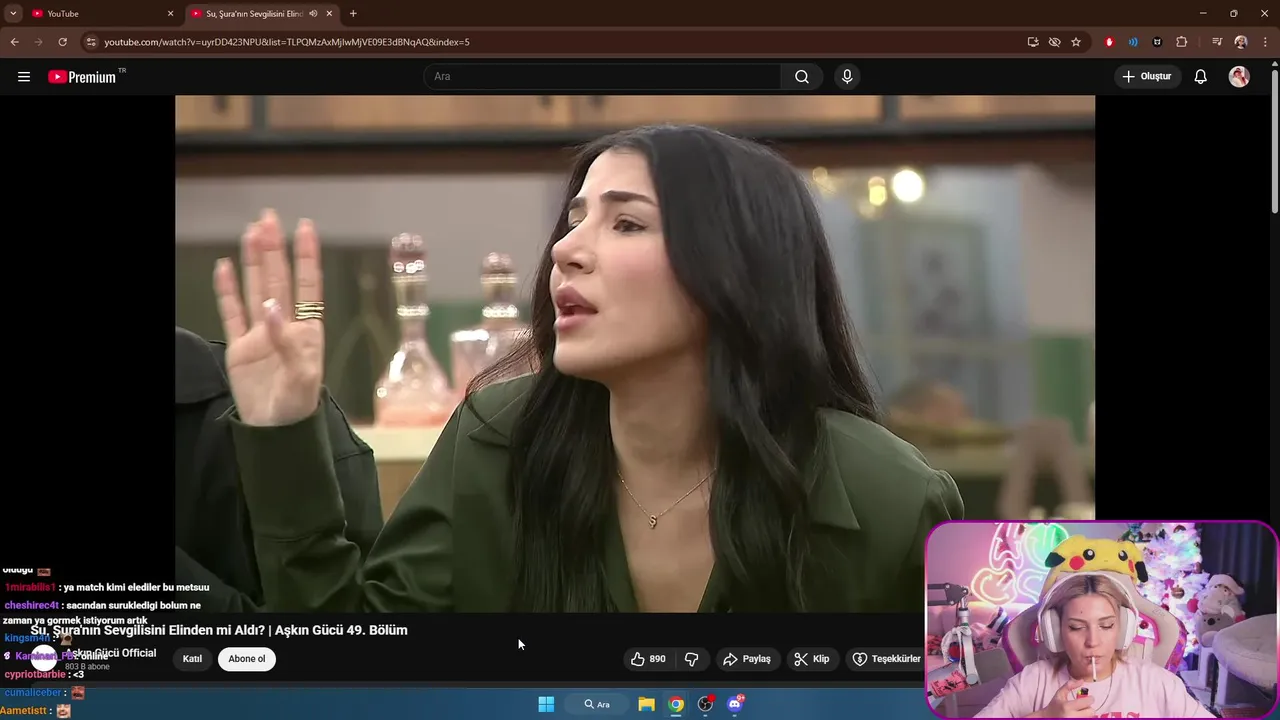The image size is (1280, 720).
Task: Click the chat username Aametistt
Action: coord(24,711)
